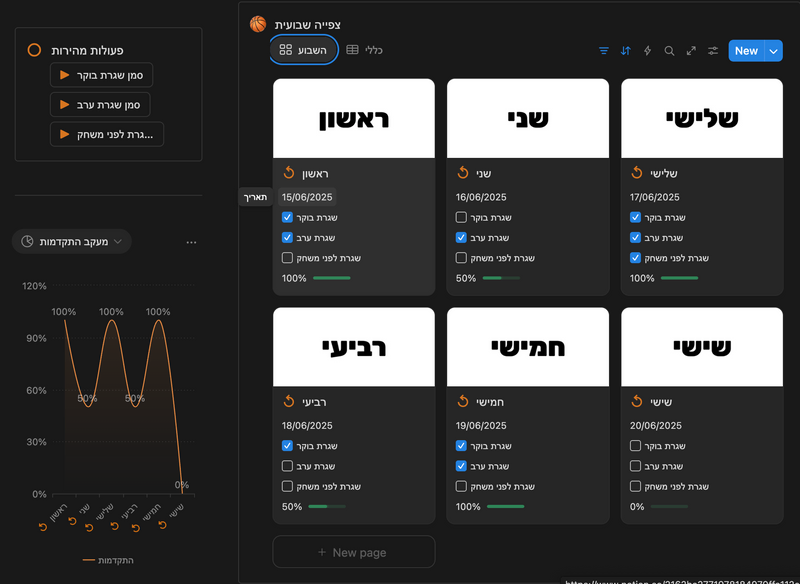Click the reset icon on the ראשון card
The width and height of the screenshot is (800, 584).
[x=289, y=173]
